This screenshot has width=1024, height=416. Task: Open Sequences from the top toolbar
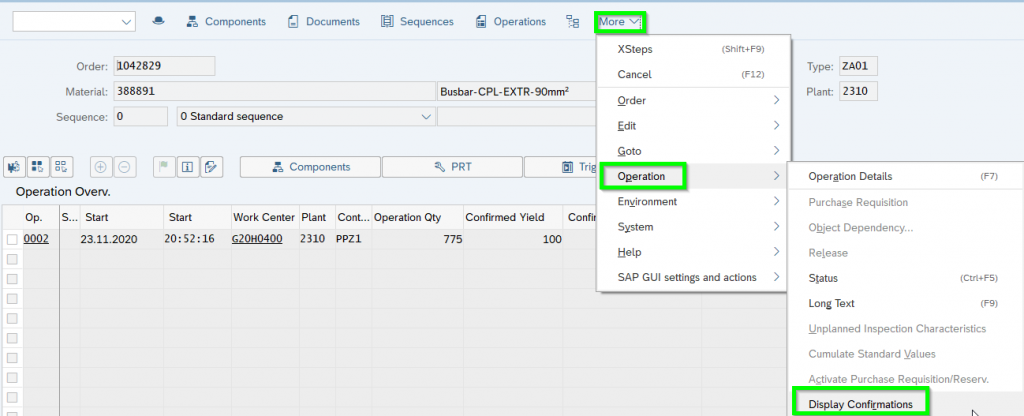417,21
